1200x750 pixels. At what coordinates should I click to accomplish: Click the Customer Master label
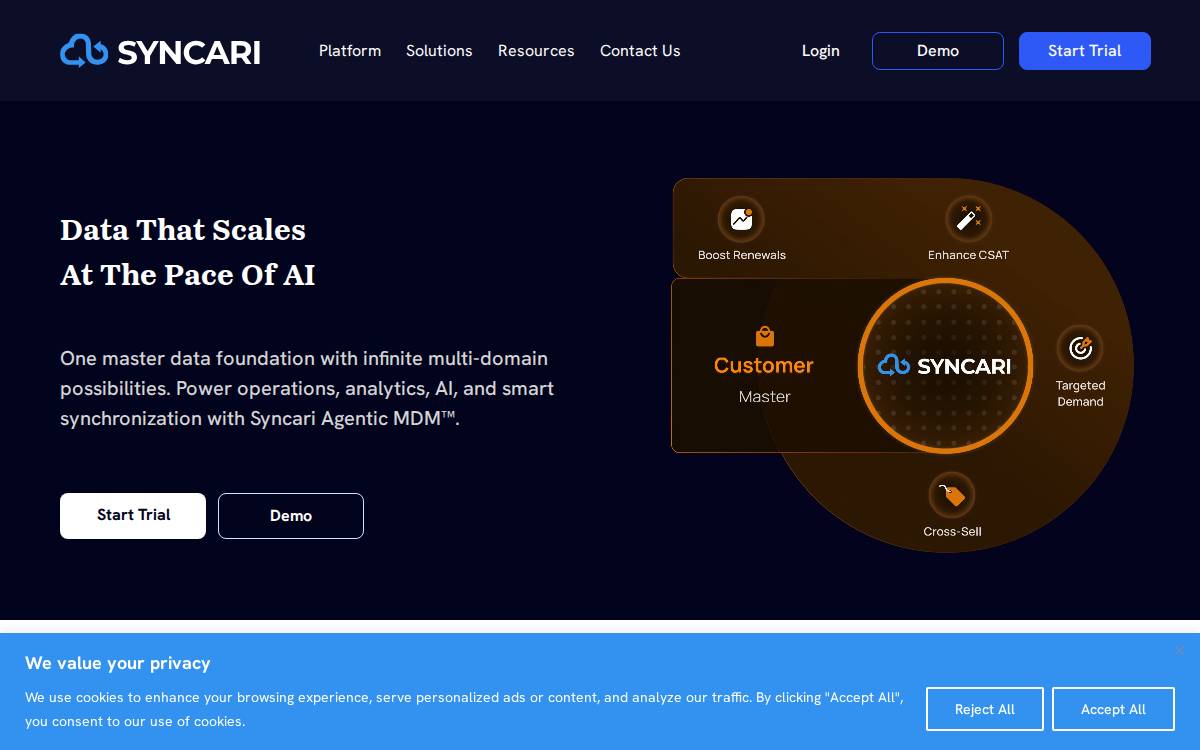pyautogui.click(x=764, y=380)
